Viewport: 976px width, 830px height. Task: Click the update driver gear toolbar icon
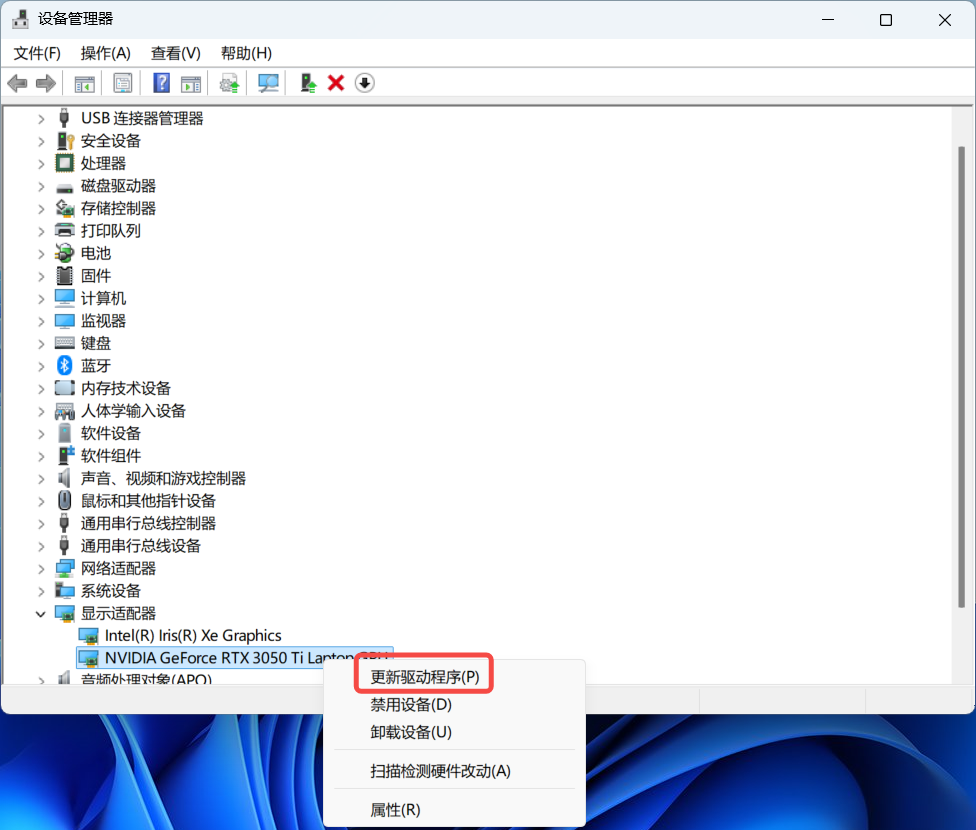230,83
